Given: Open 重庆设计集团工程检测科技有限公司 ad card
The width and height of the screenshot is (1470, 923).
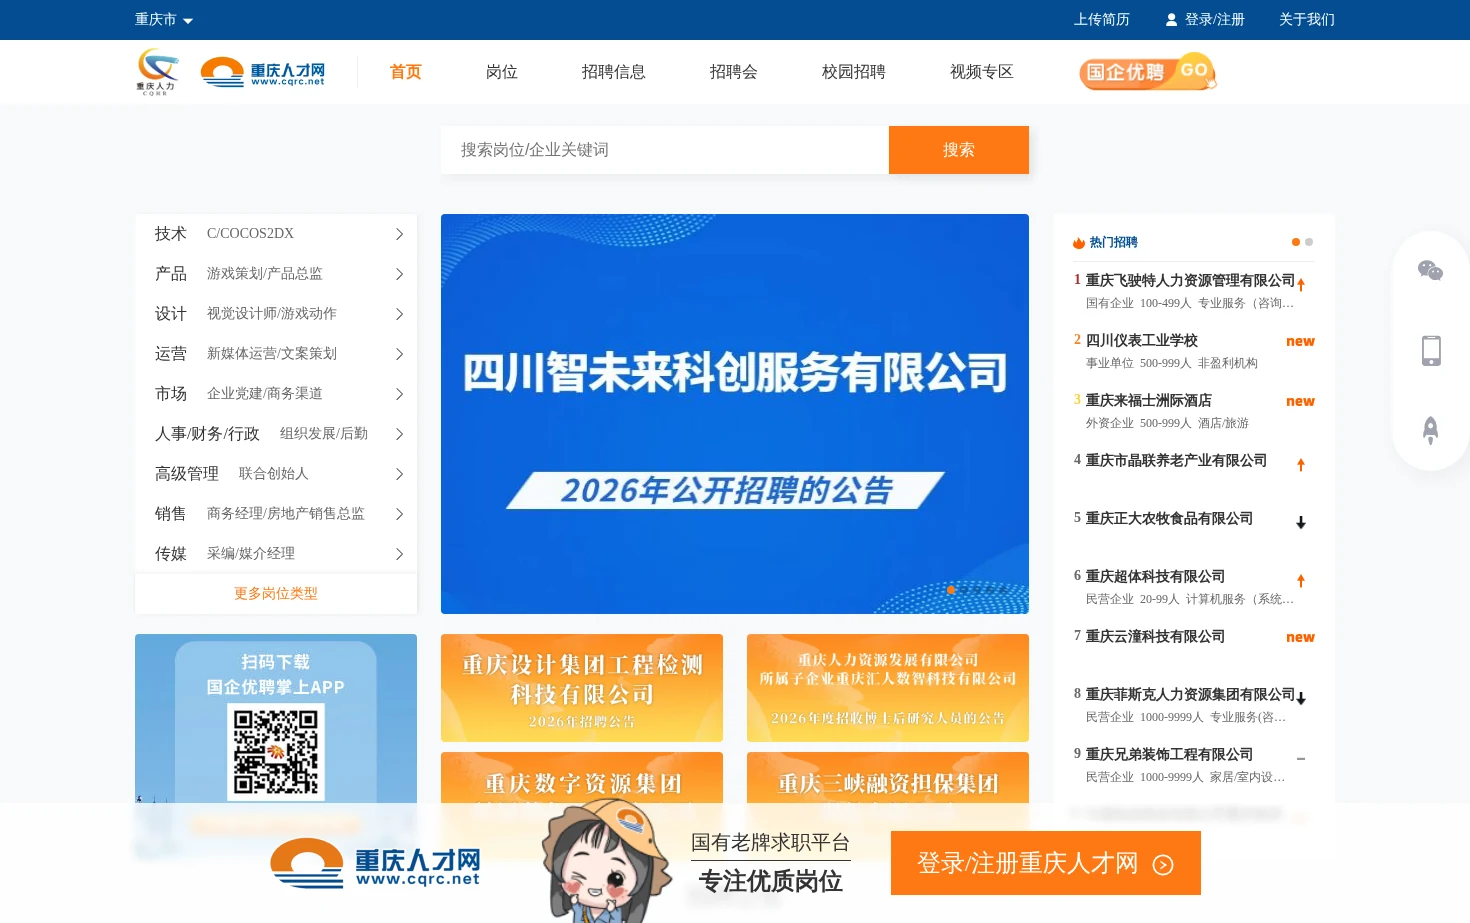Looking at the screenshot, I should (582, 688).
